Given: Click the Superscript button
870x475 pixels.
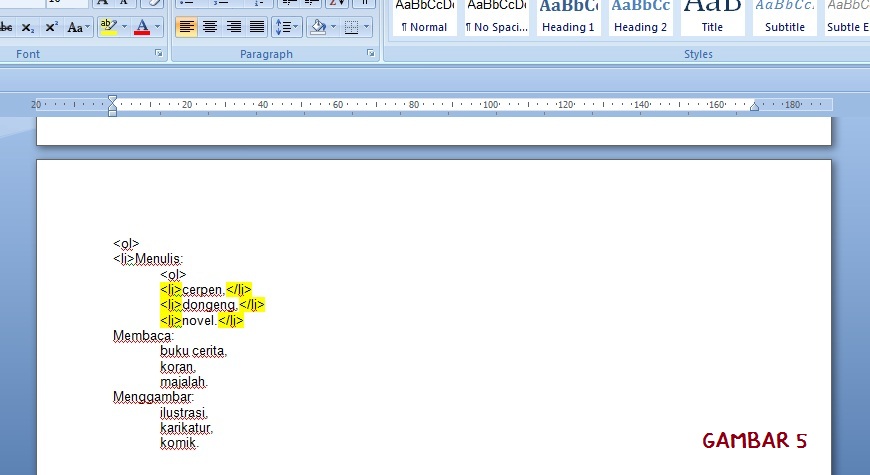Looking at the screenshot, I should (x=51, y=27).
